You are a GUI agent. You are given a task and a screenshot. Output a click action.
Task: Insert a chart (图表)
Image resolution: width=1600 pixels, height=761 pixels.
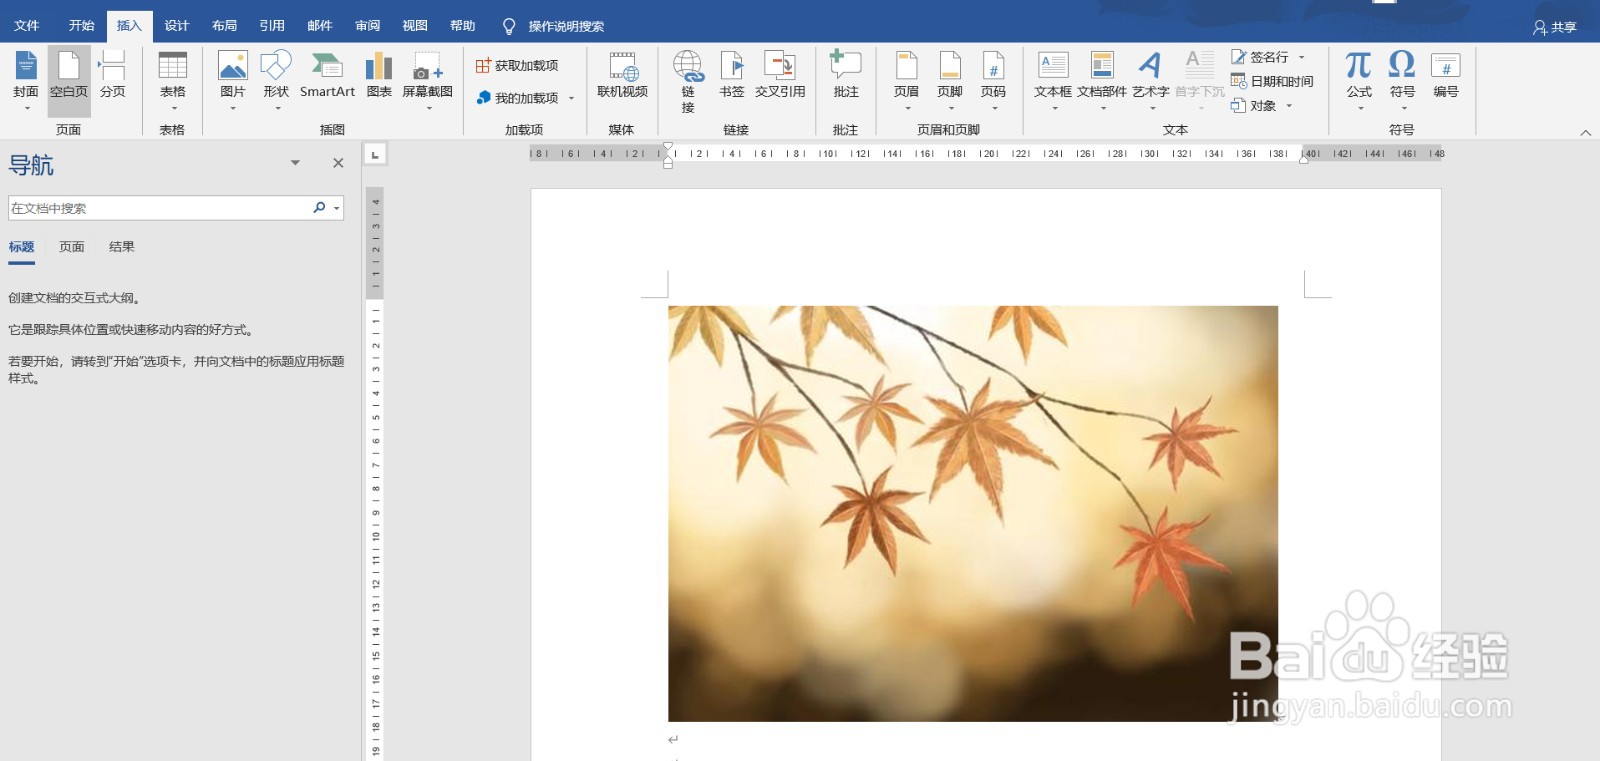[379, 75]
